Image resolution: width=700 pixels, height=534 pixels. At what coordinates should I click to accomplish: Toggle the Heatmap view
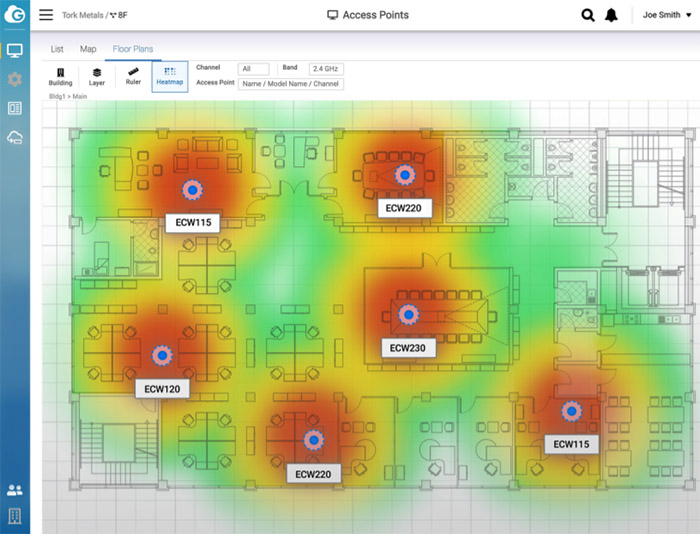click(170, 77)
